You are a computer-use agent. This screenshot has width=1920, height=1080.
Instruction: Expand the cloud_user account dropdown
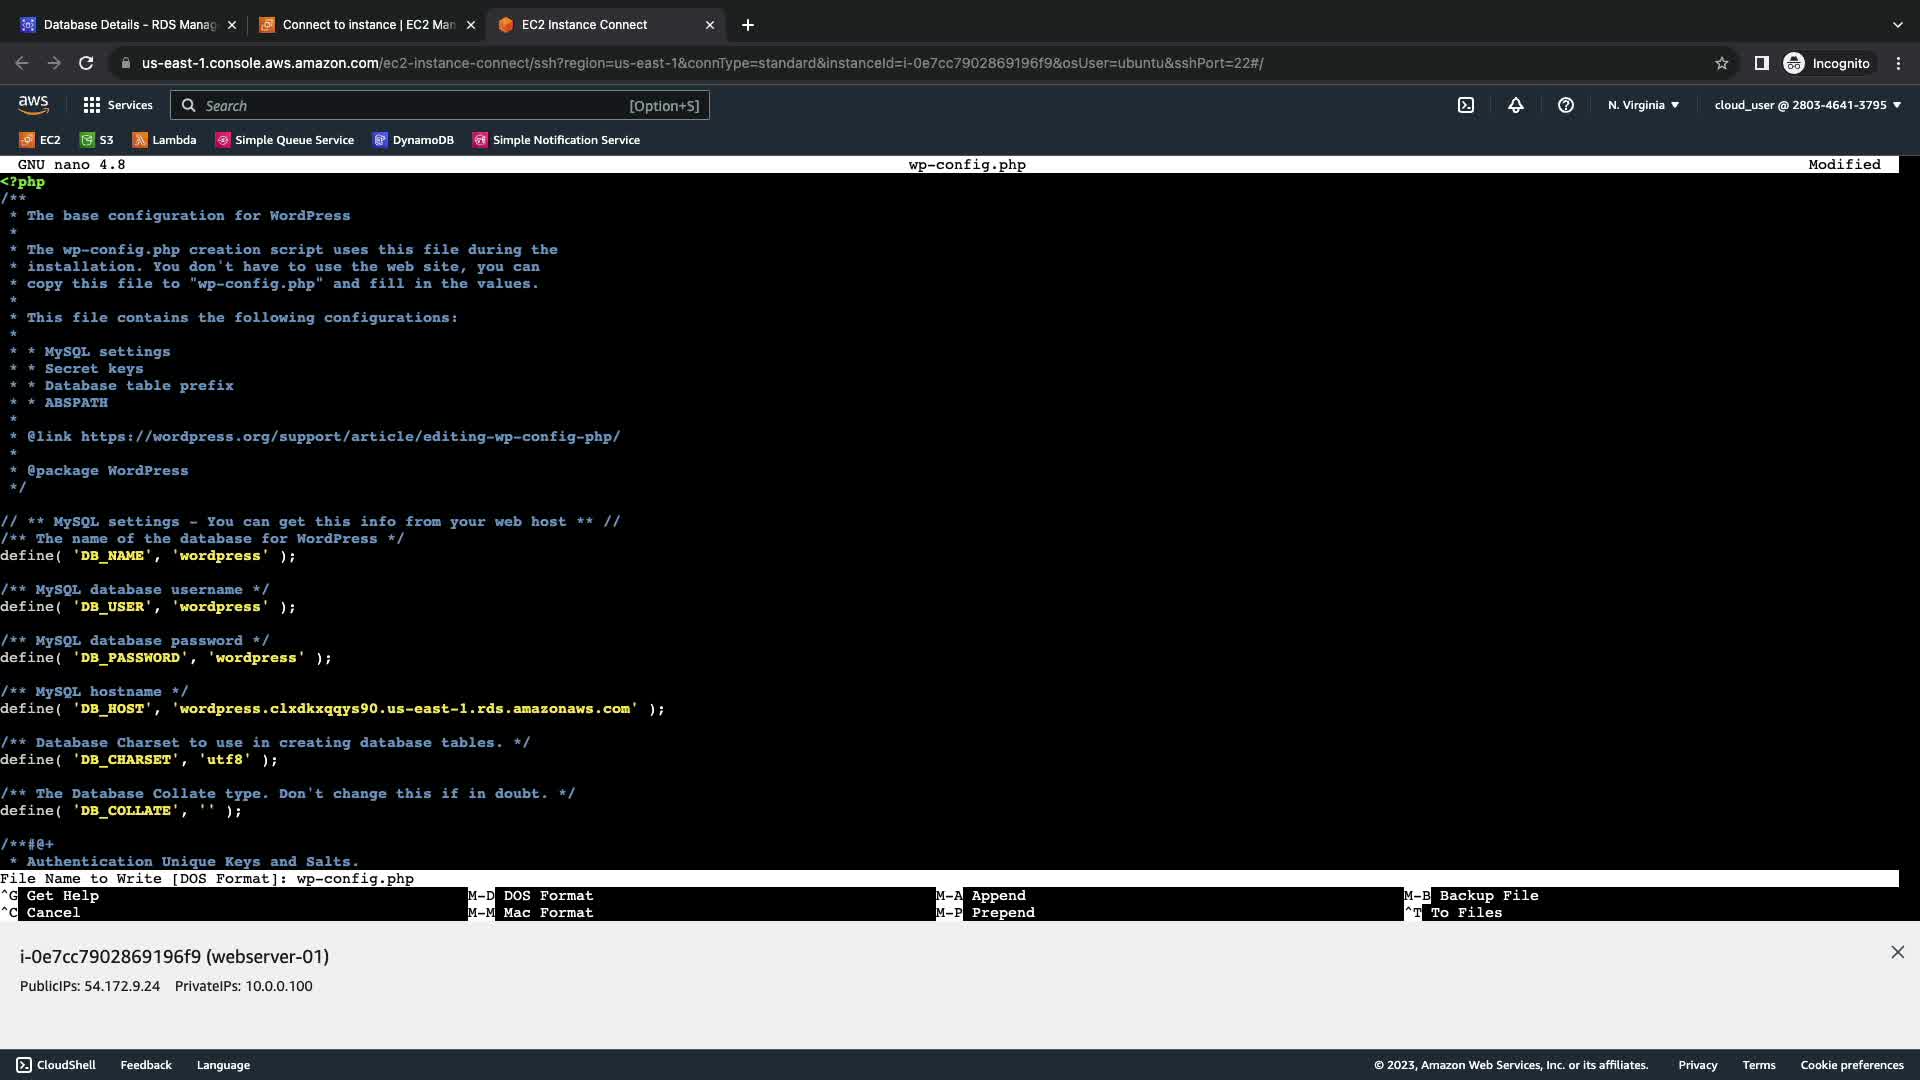click(x=1807, y=105)
